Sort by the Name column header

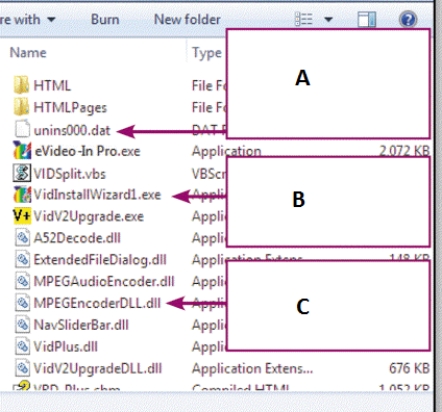point(28,53)
